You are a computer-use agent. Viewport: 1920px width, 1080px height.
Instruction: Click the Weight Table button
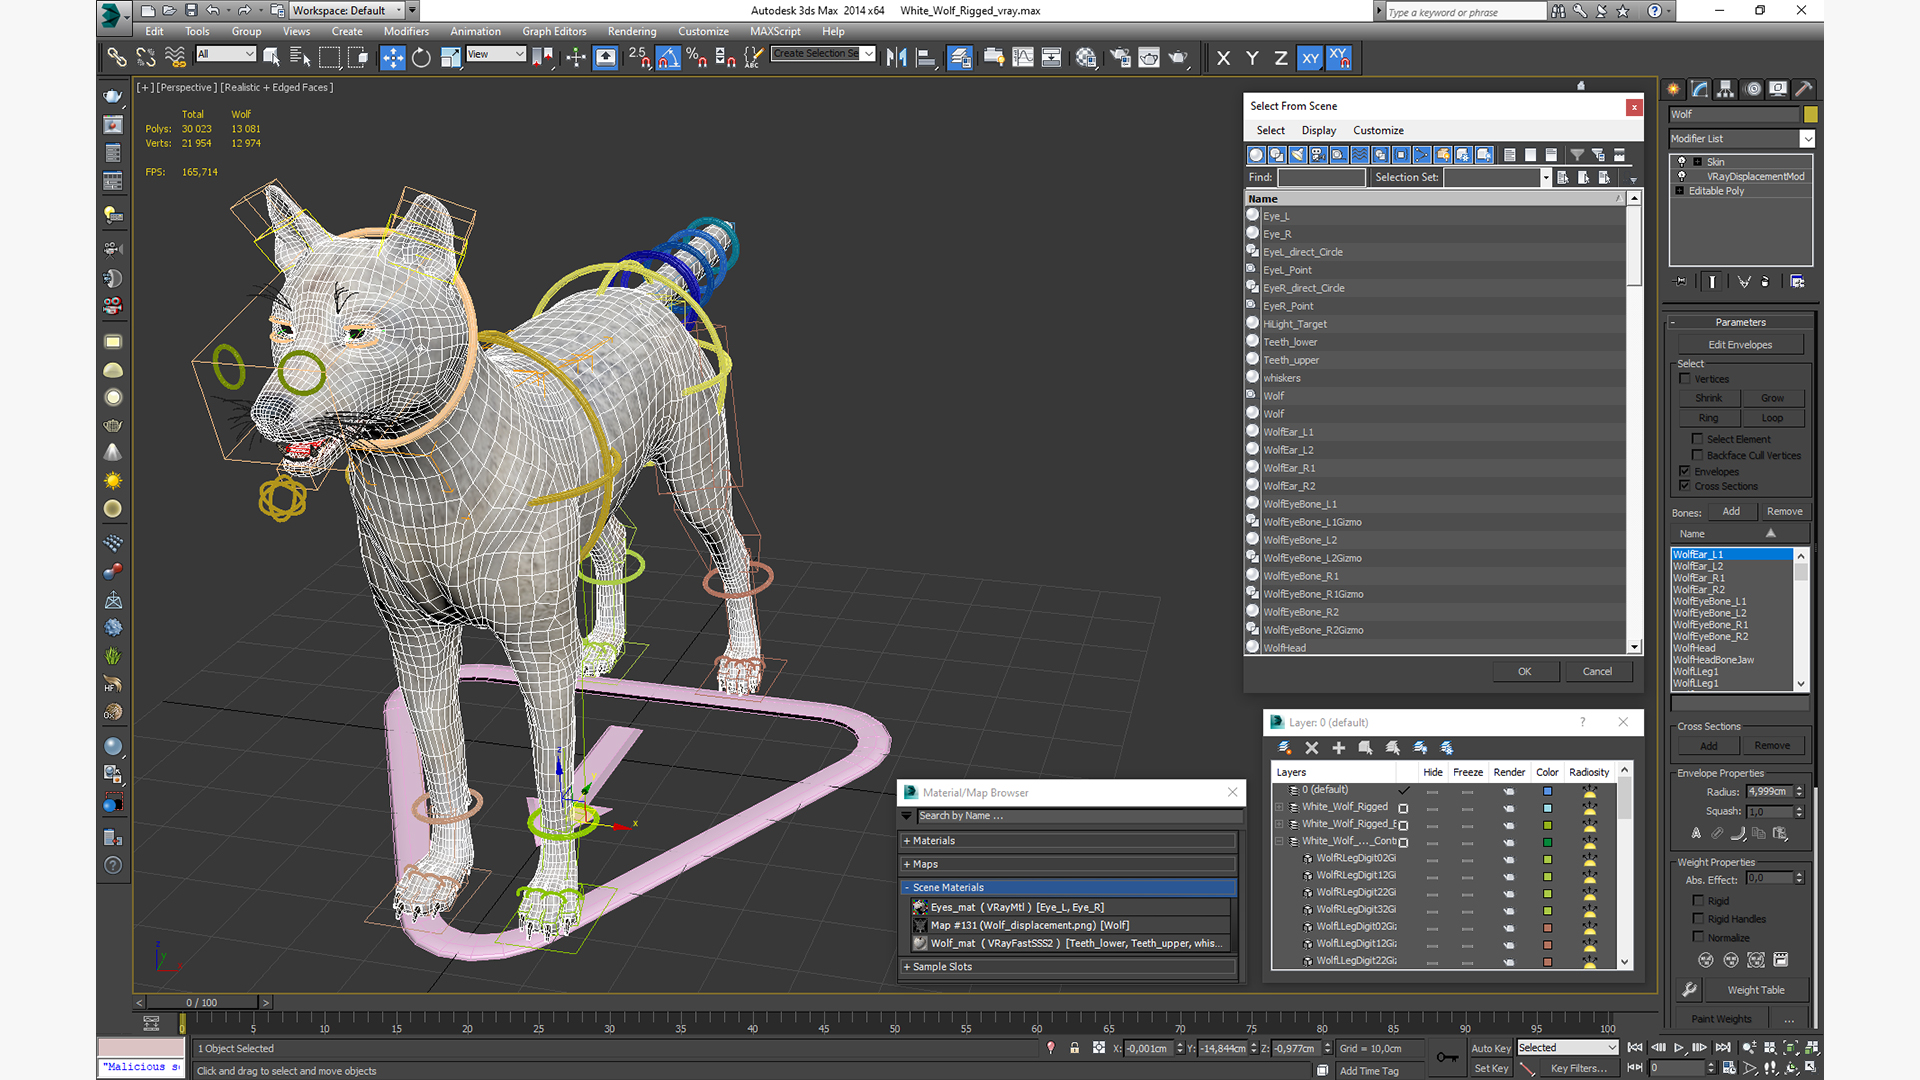[x=1755, y=990]
